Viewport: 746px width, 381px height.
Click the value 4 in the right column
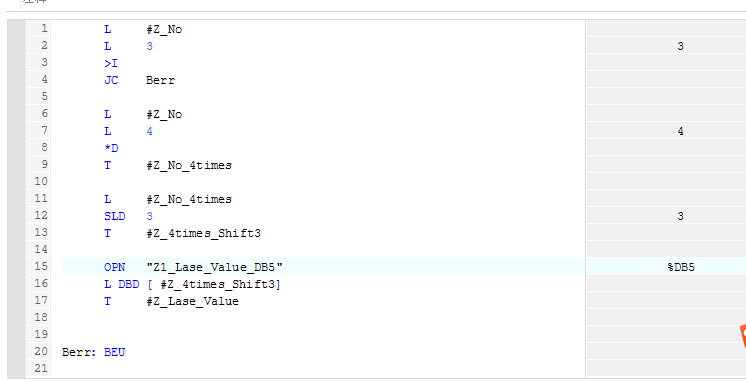pyautogui.click(x=680, y=131)
